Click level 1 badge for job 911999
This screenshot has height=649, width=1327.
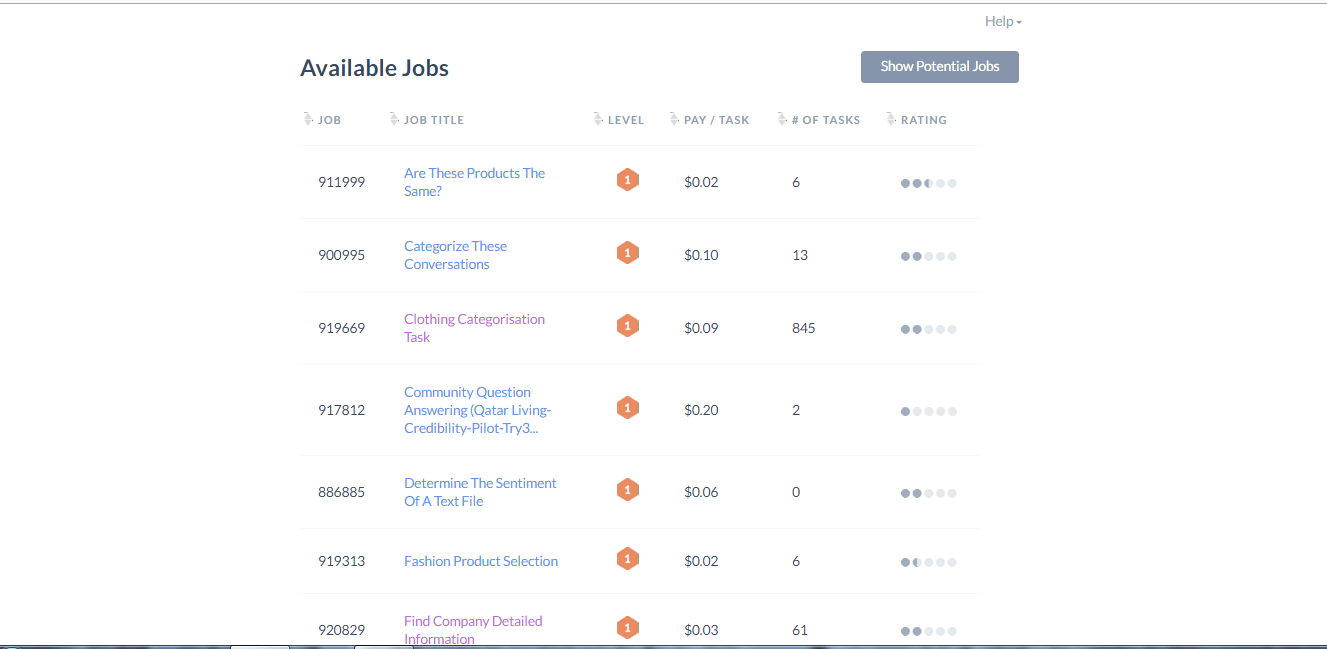pyautogui.click(x=627, y=181)
